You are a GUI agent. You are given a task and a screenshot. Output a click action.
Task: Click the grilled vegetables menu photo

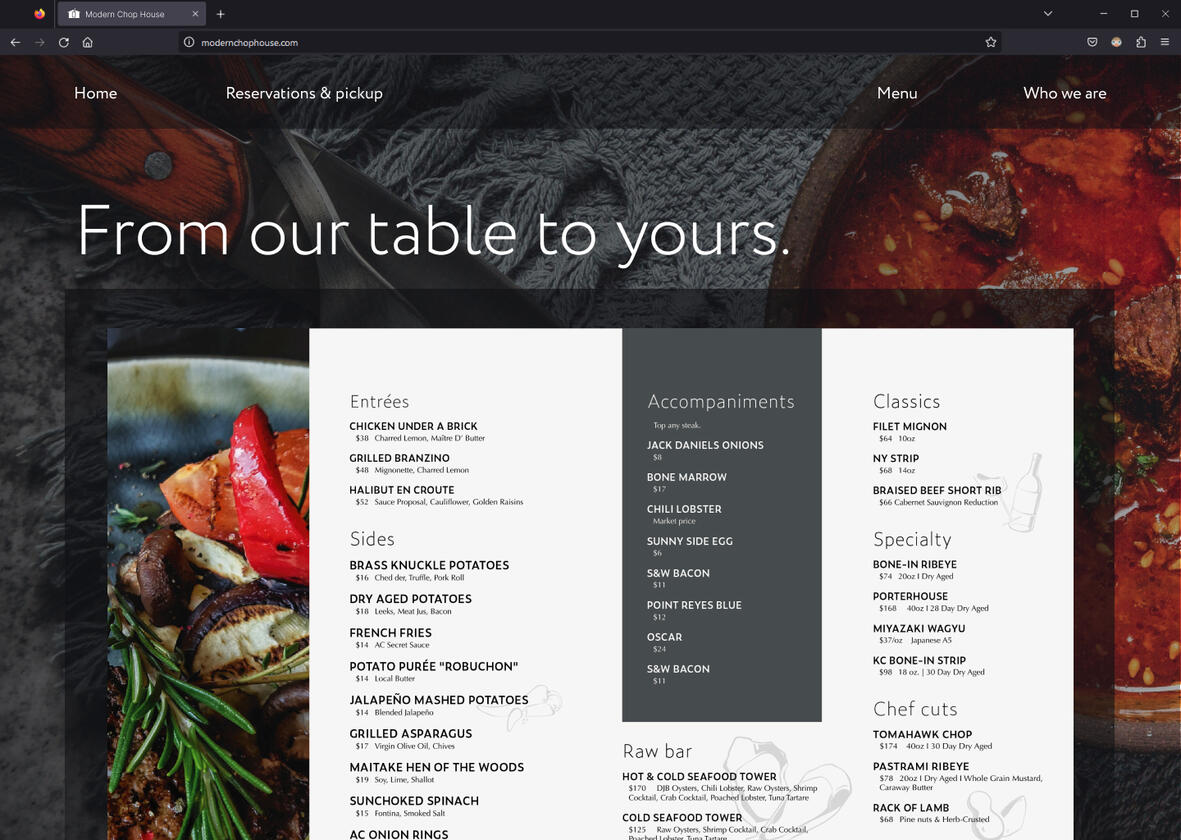pyautogui.click(x=208, y=584)
